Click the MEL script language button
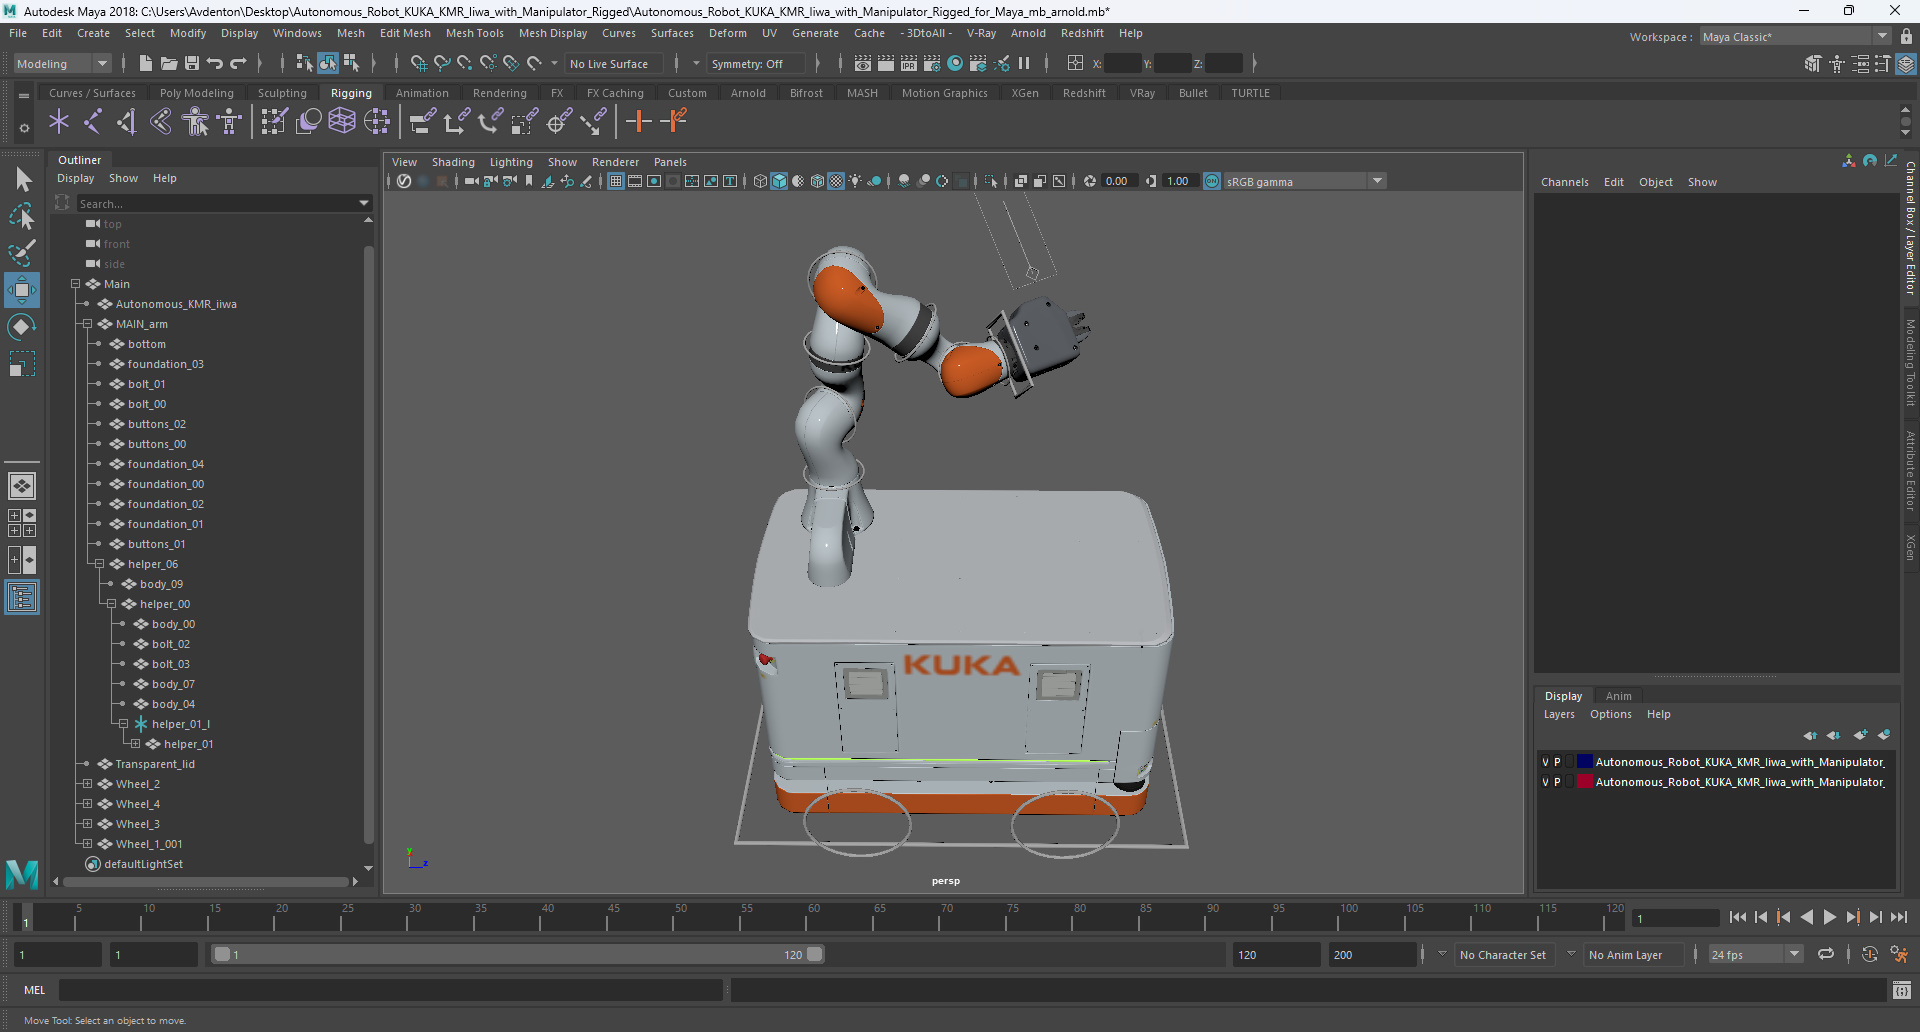 tap(34, 990)
